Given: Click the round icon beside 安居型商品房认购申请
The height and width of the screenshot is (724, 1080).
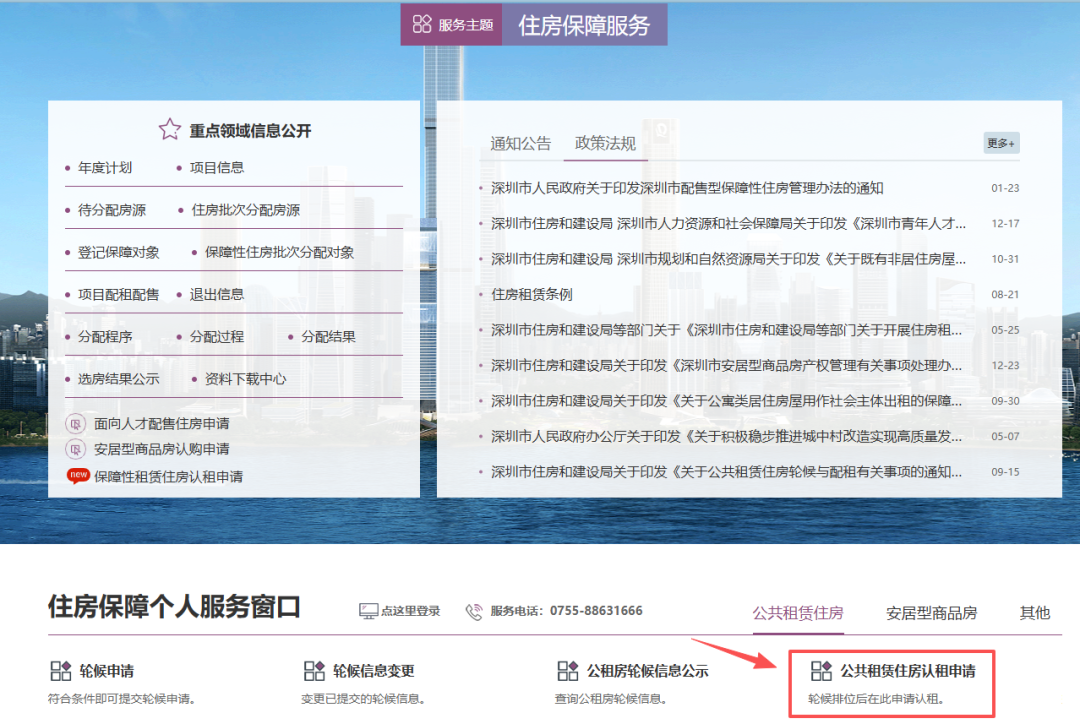Looking at the screenshot, I should point(75,449).
